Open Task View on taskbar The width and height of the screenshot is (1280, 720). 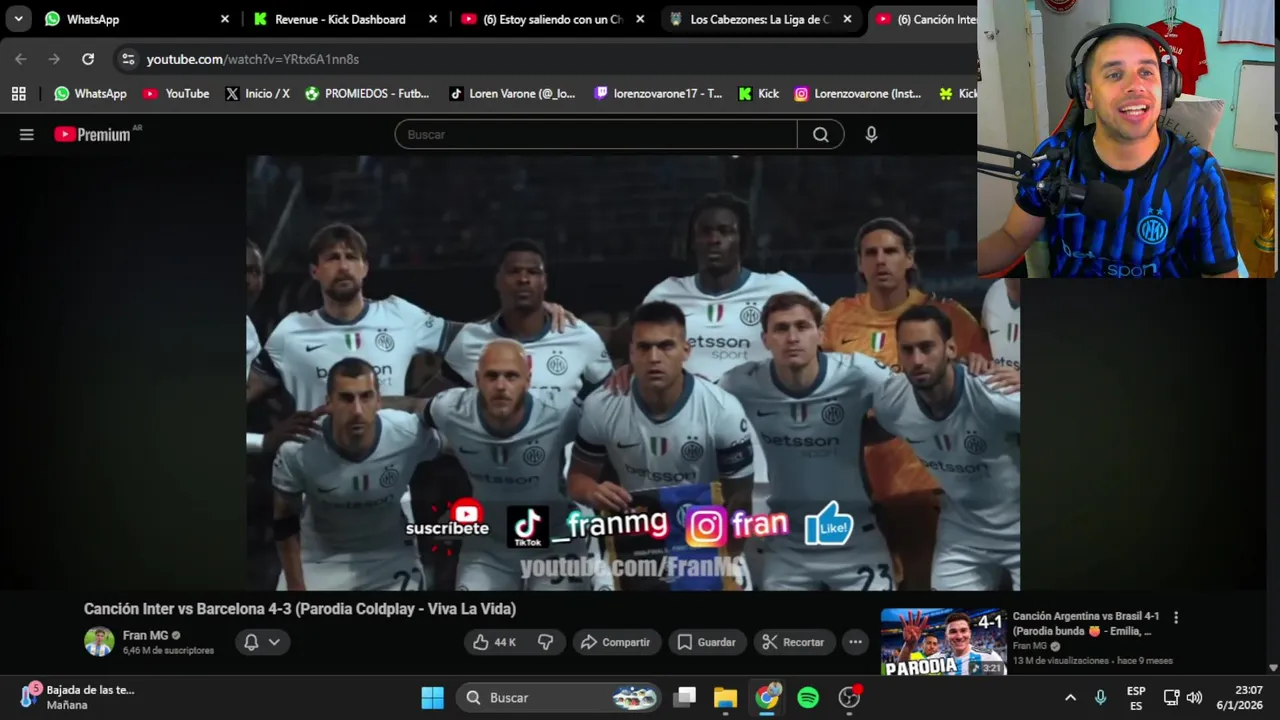click(685, 697)
